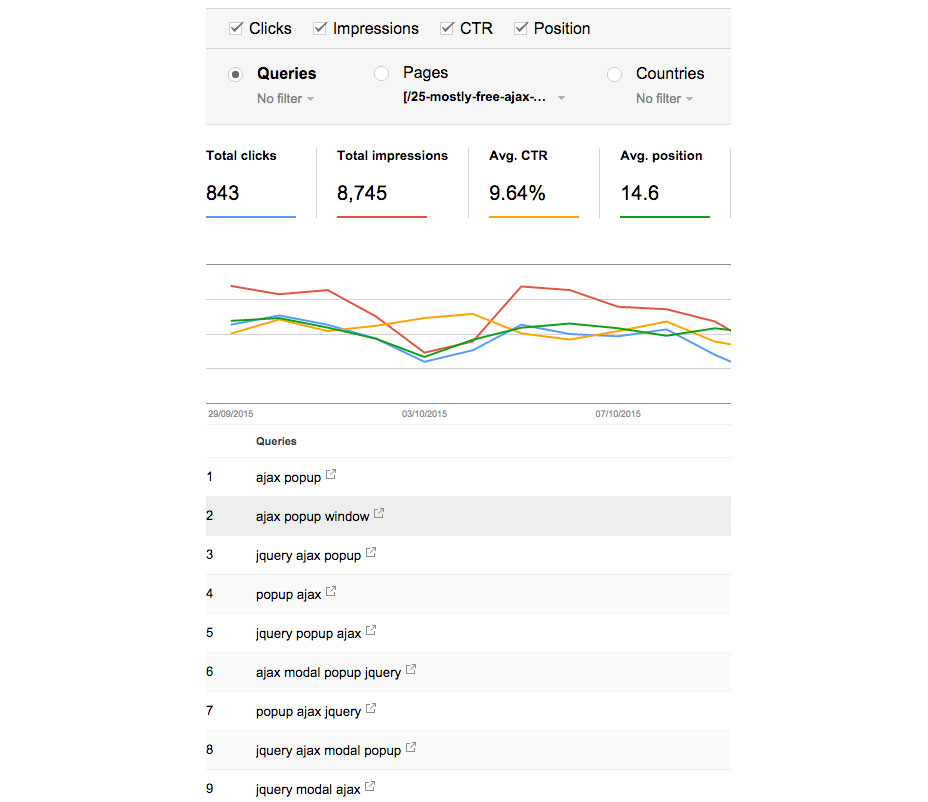The height and width of the screenshot is (802, 928).
Task: Click the 'jquery ajax modal popup' query
Action: pyautogui.click(x=328, y=751)
